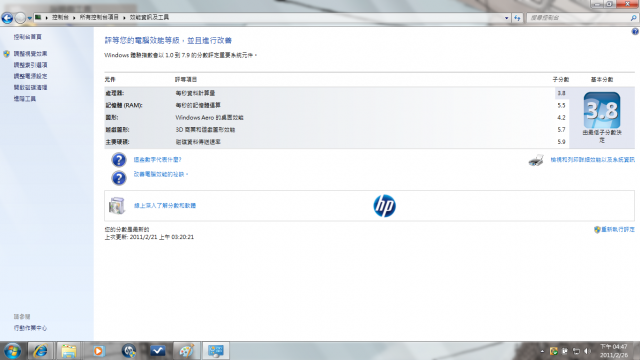
Task: Switch to Paint on taskbar
Action: coord(187,351)
